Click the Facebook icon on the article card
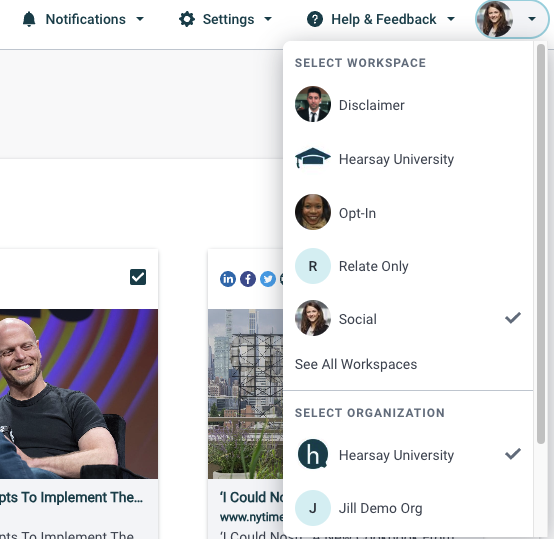This screenshot has width=554, height=539. (248, 279)
